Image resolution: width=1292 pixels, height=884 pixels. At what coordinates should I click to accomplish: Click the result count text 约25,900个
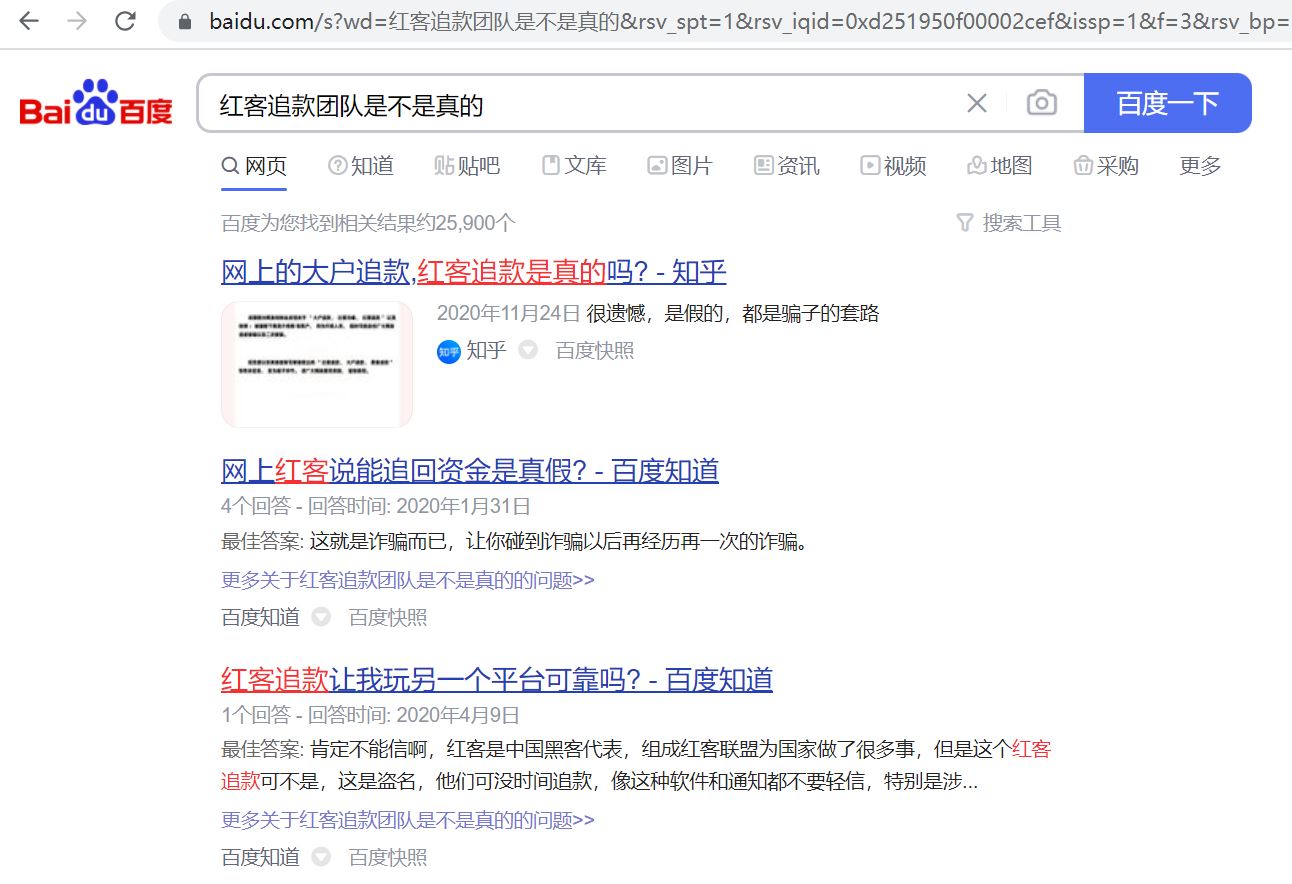pyautogui.click(x=369, y=223)
